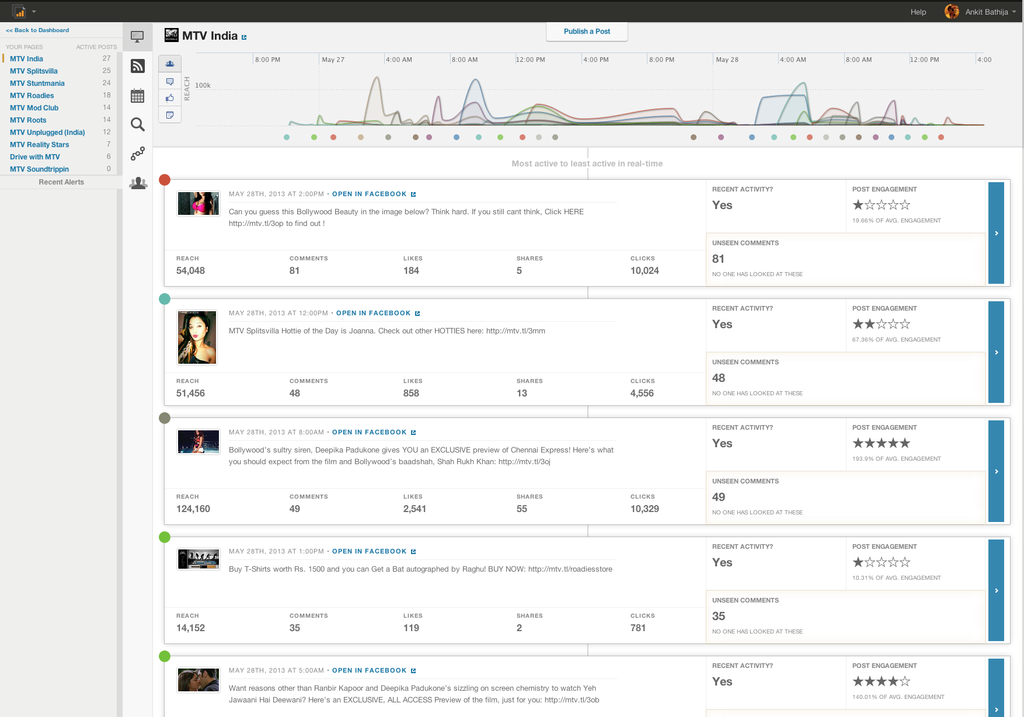
Task: Open the 8:00AM Deepika Padukone post in Facebook
Action: tap(369, 432)
